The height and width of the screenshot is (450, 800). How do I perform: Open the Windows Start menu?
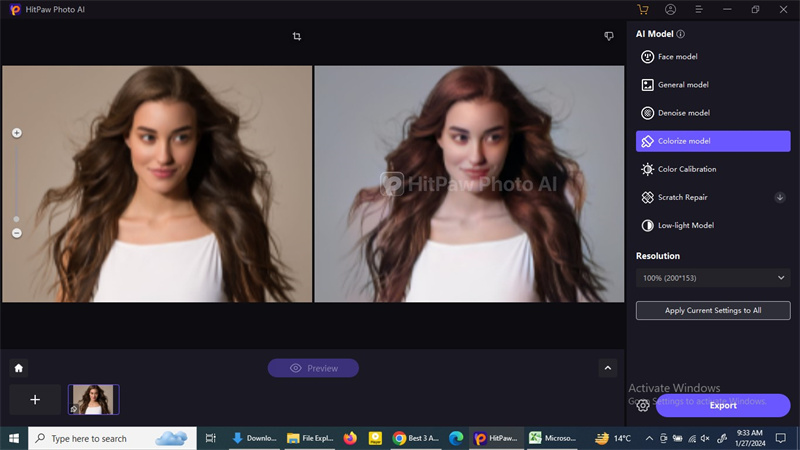14,438
